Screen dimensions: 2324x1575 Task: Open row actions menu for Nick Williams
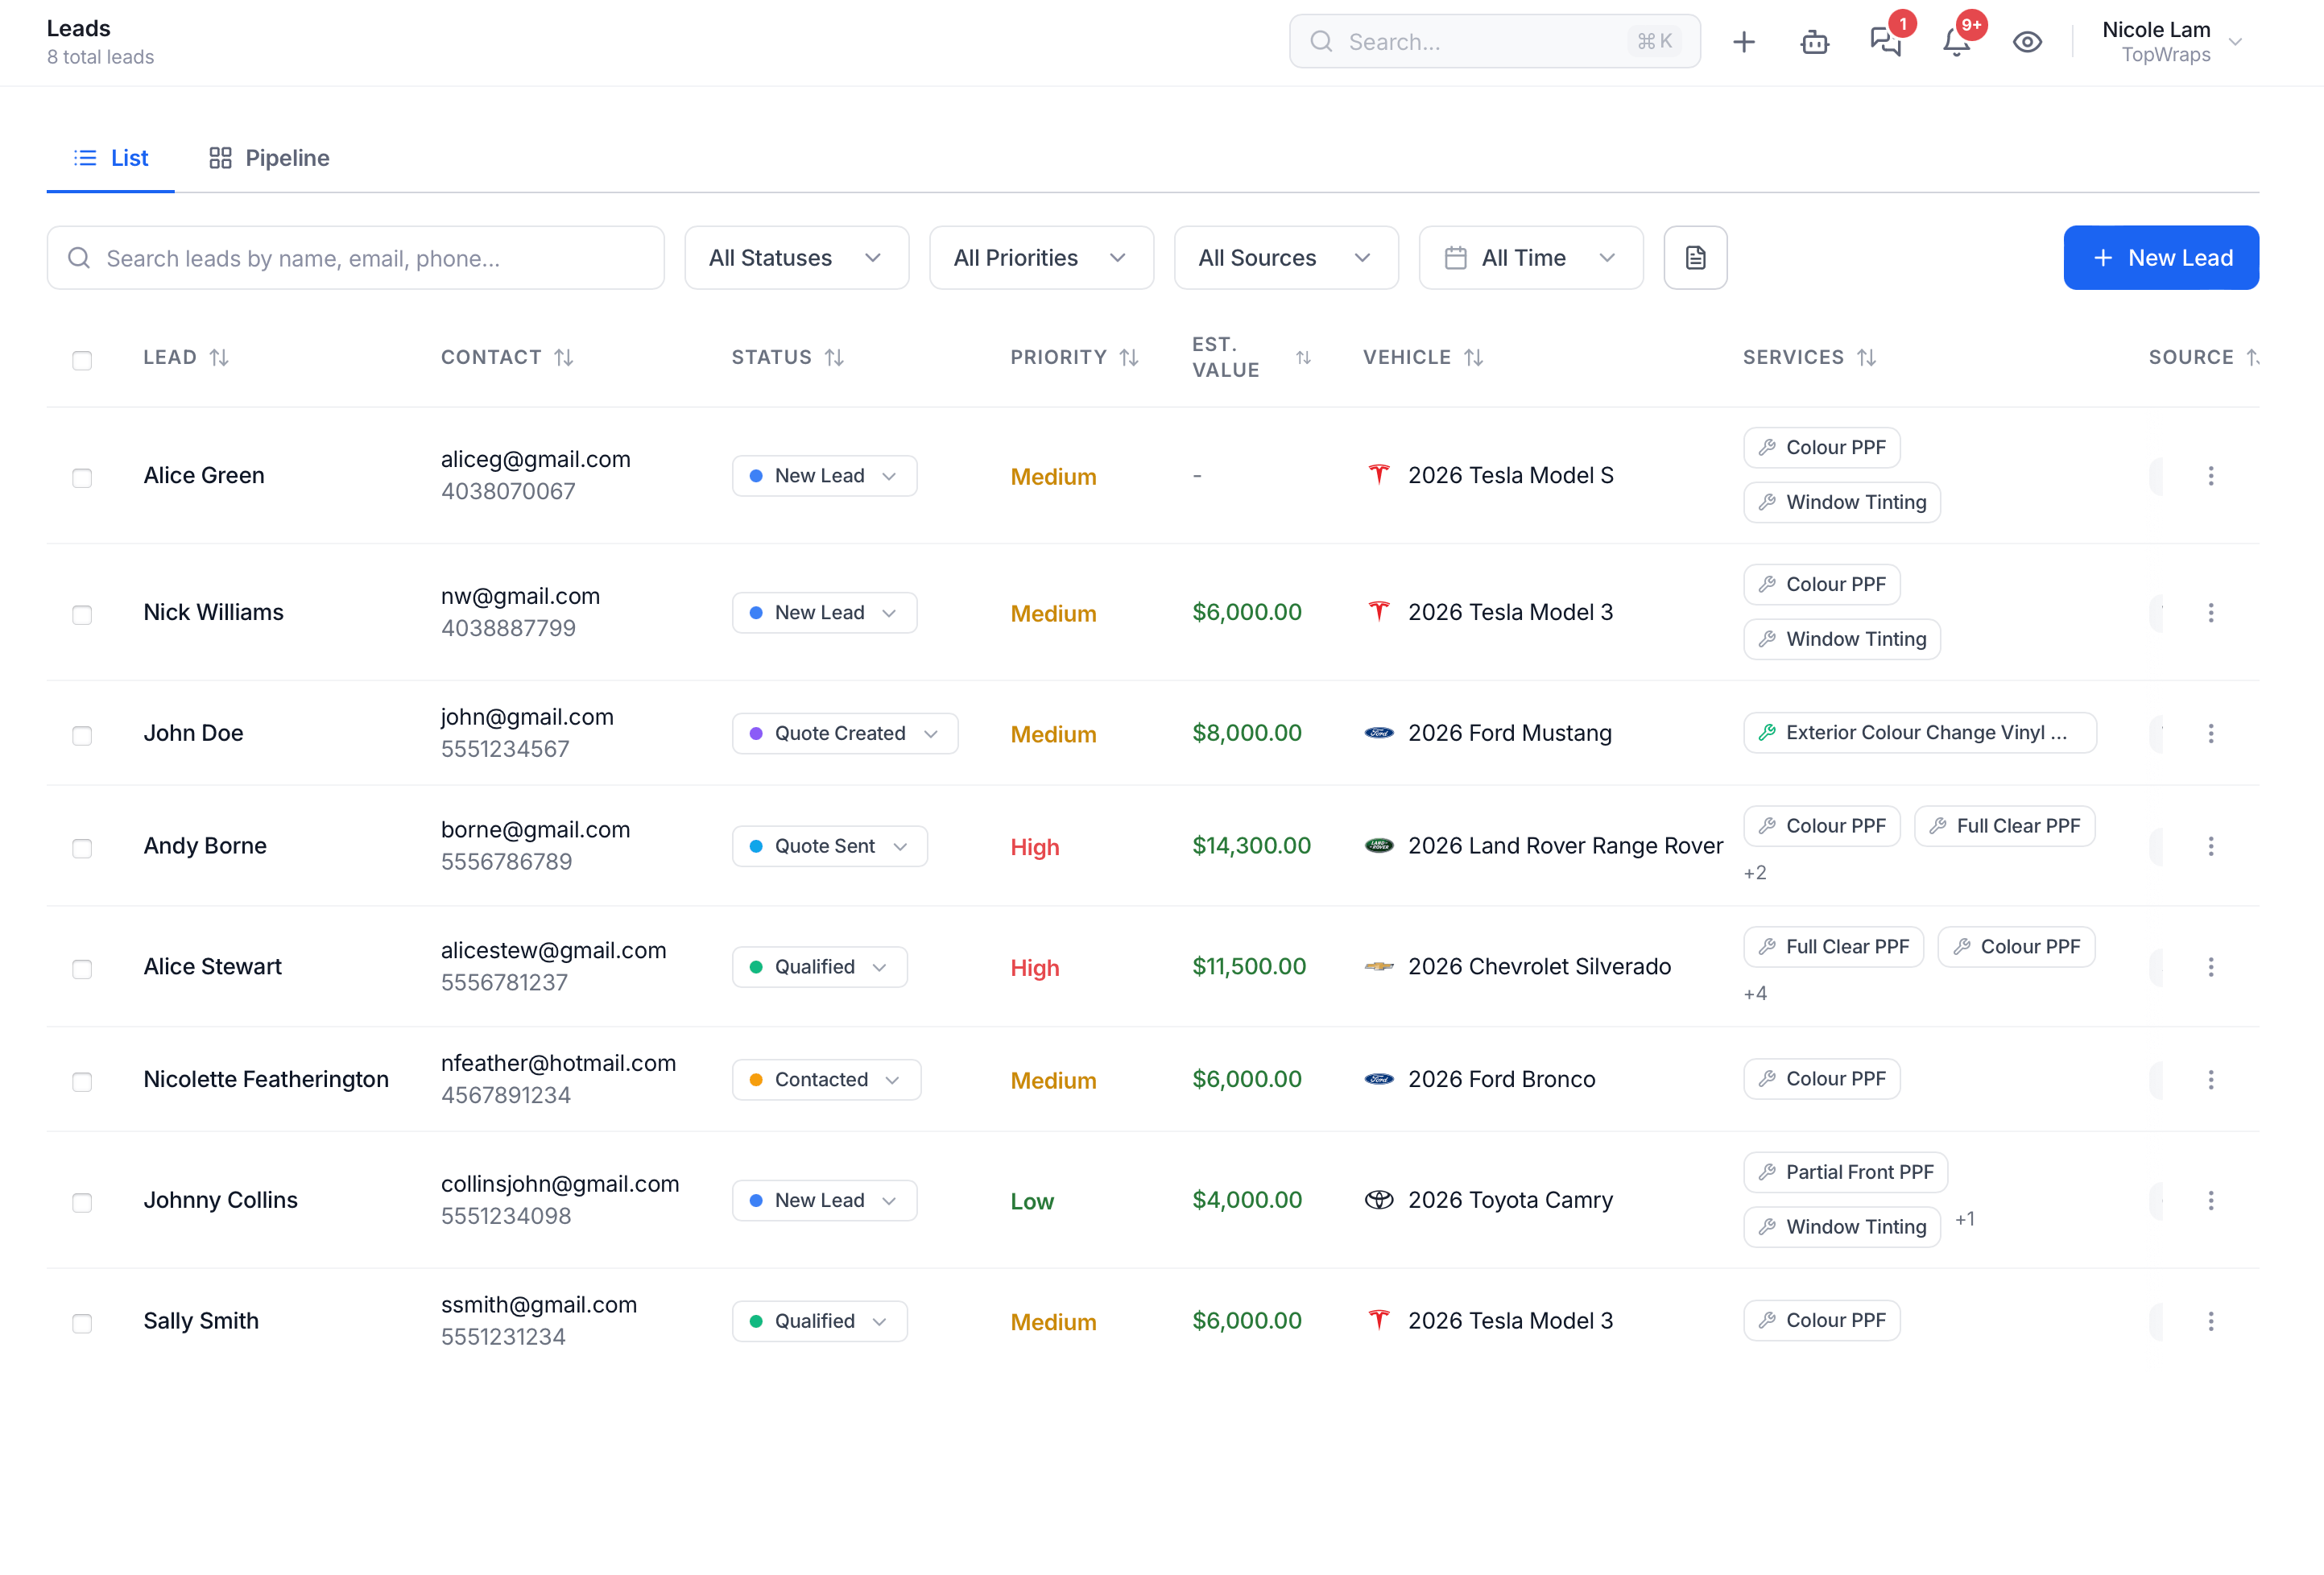click(2210, 613)
